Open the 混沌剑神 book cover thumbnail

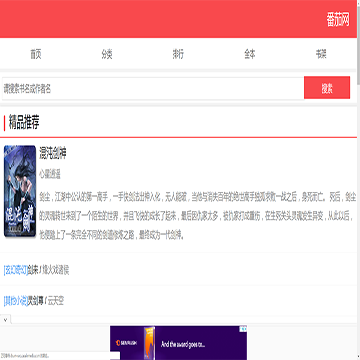20,191
